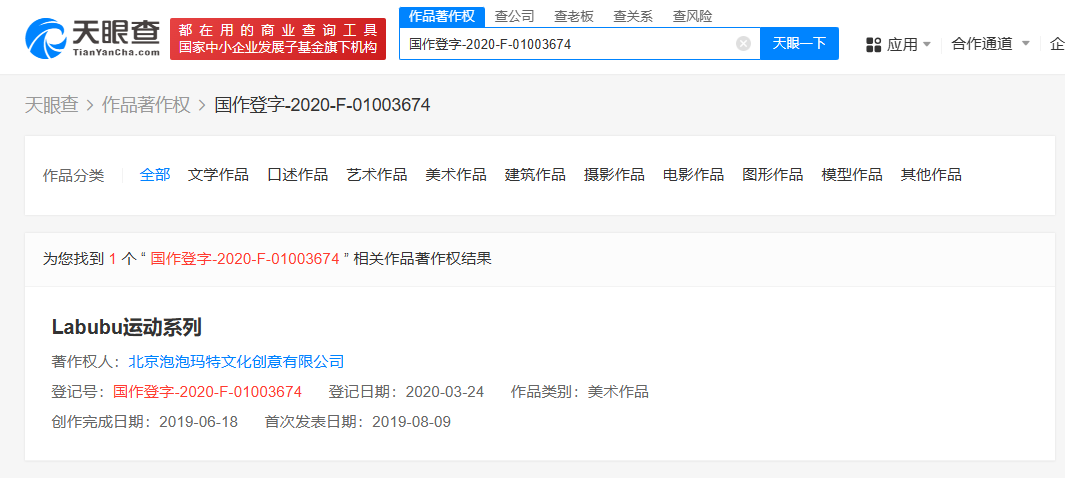Viewport: 1065px width, 478px height.
Task: Filter by 其他作品 category
Action: tap(931, 174)
